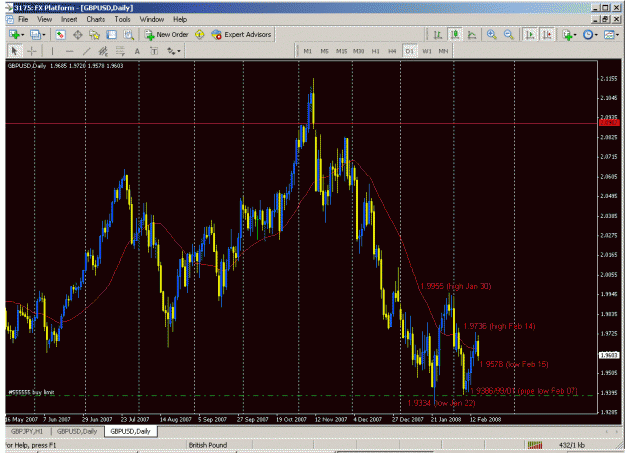The image size is (625, 453).
Task: Select the Text (A) tool
Action: tap(137, 51)
